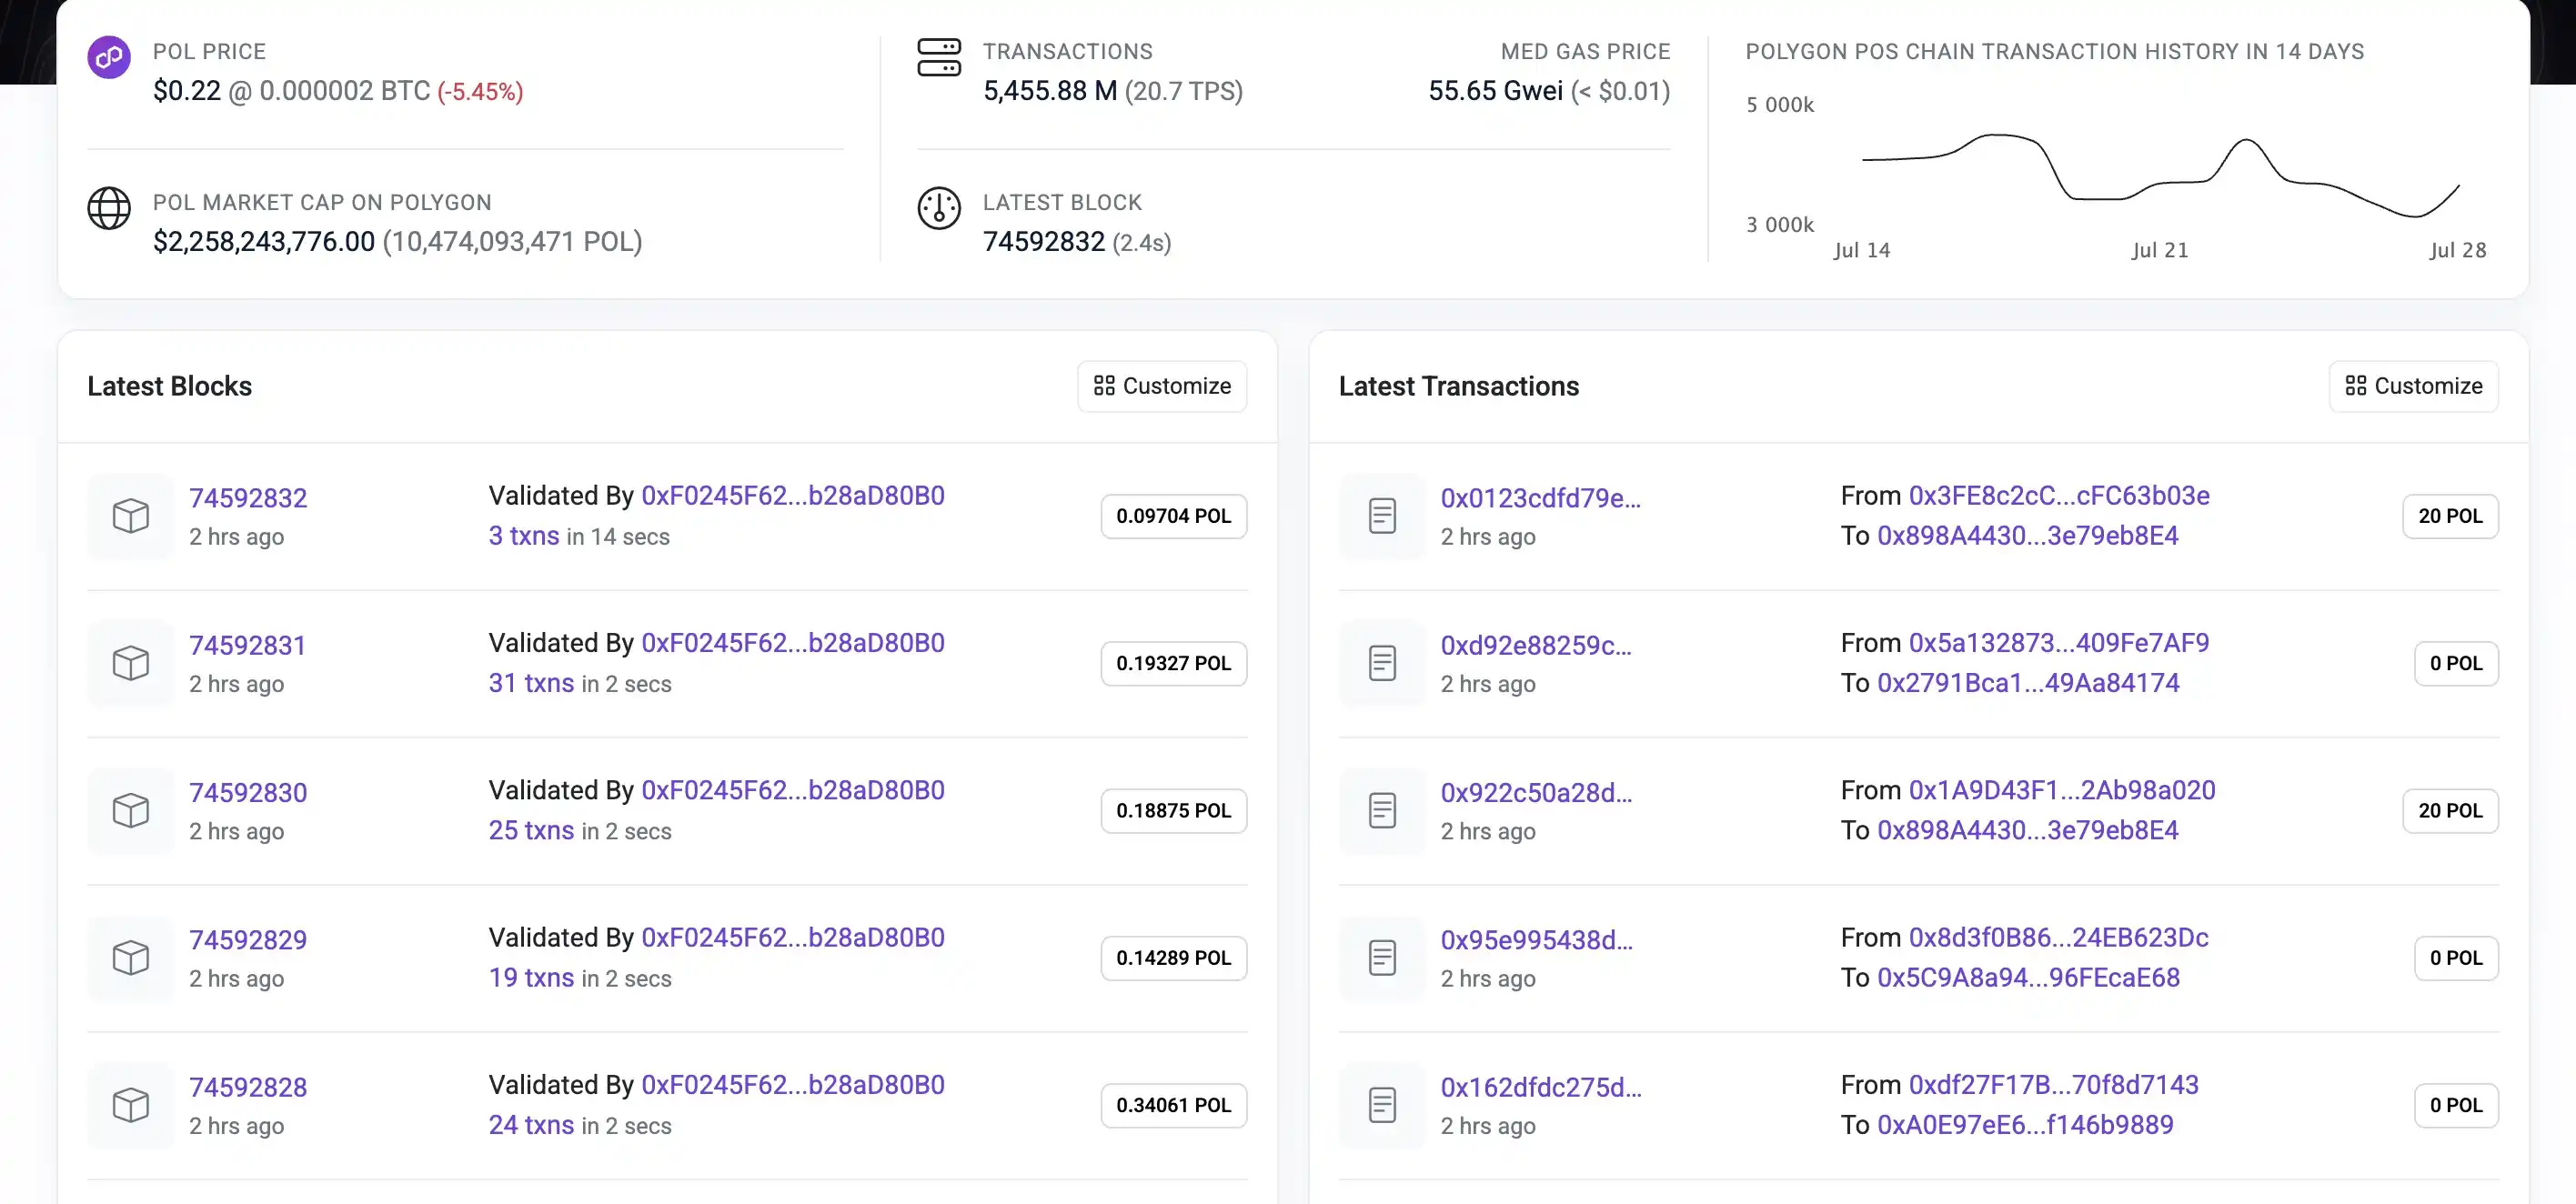Click the cube icon for block 74592830
Screen dimensions: 2576x1204
tap(131, 810)
